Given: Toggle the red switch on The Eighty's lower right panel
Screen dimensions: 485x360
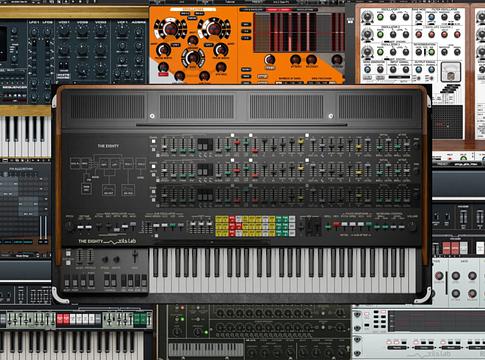Looking at the screenshot, I should coord(337,224).
